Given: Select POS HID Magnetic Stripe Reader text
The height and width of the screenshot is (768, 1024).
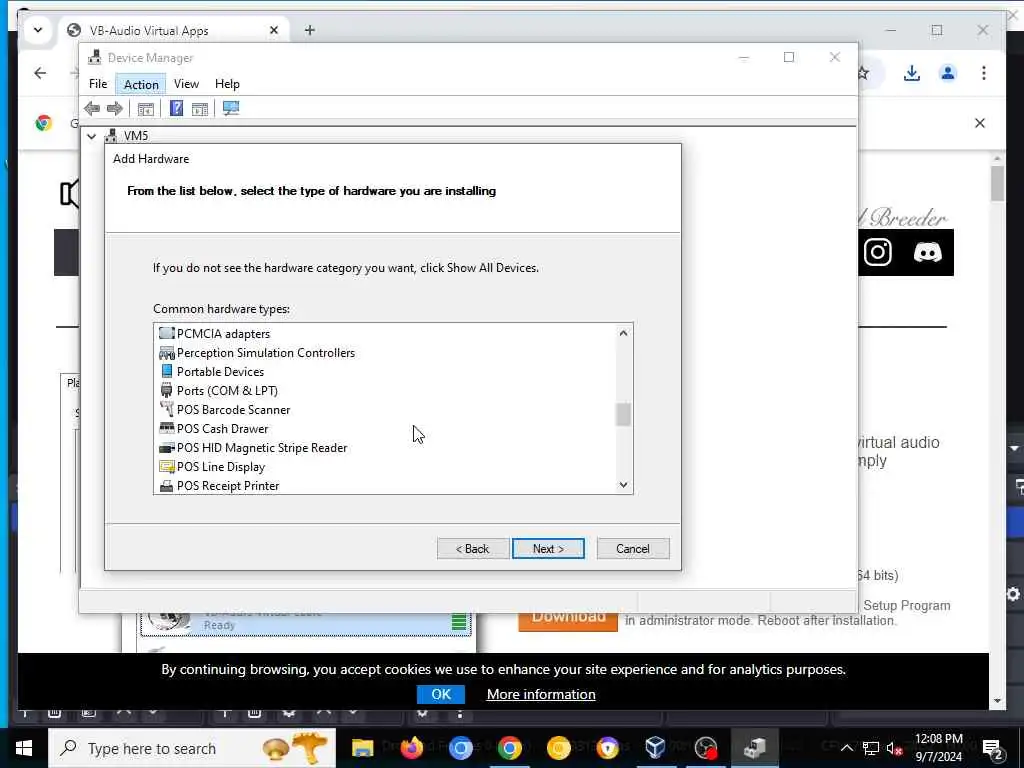Looking at the screenshot, I should tap(262, 448).
